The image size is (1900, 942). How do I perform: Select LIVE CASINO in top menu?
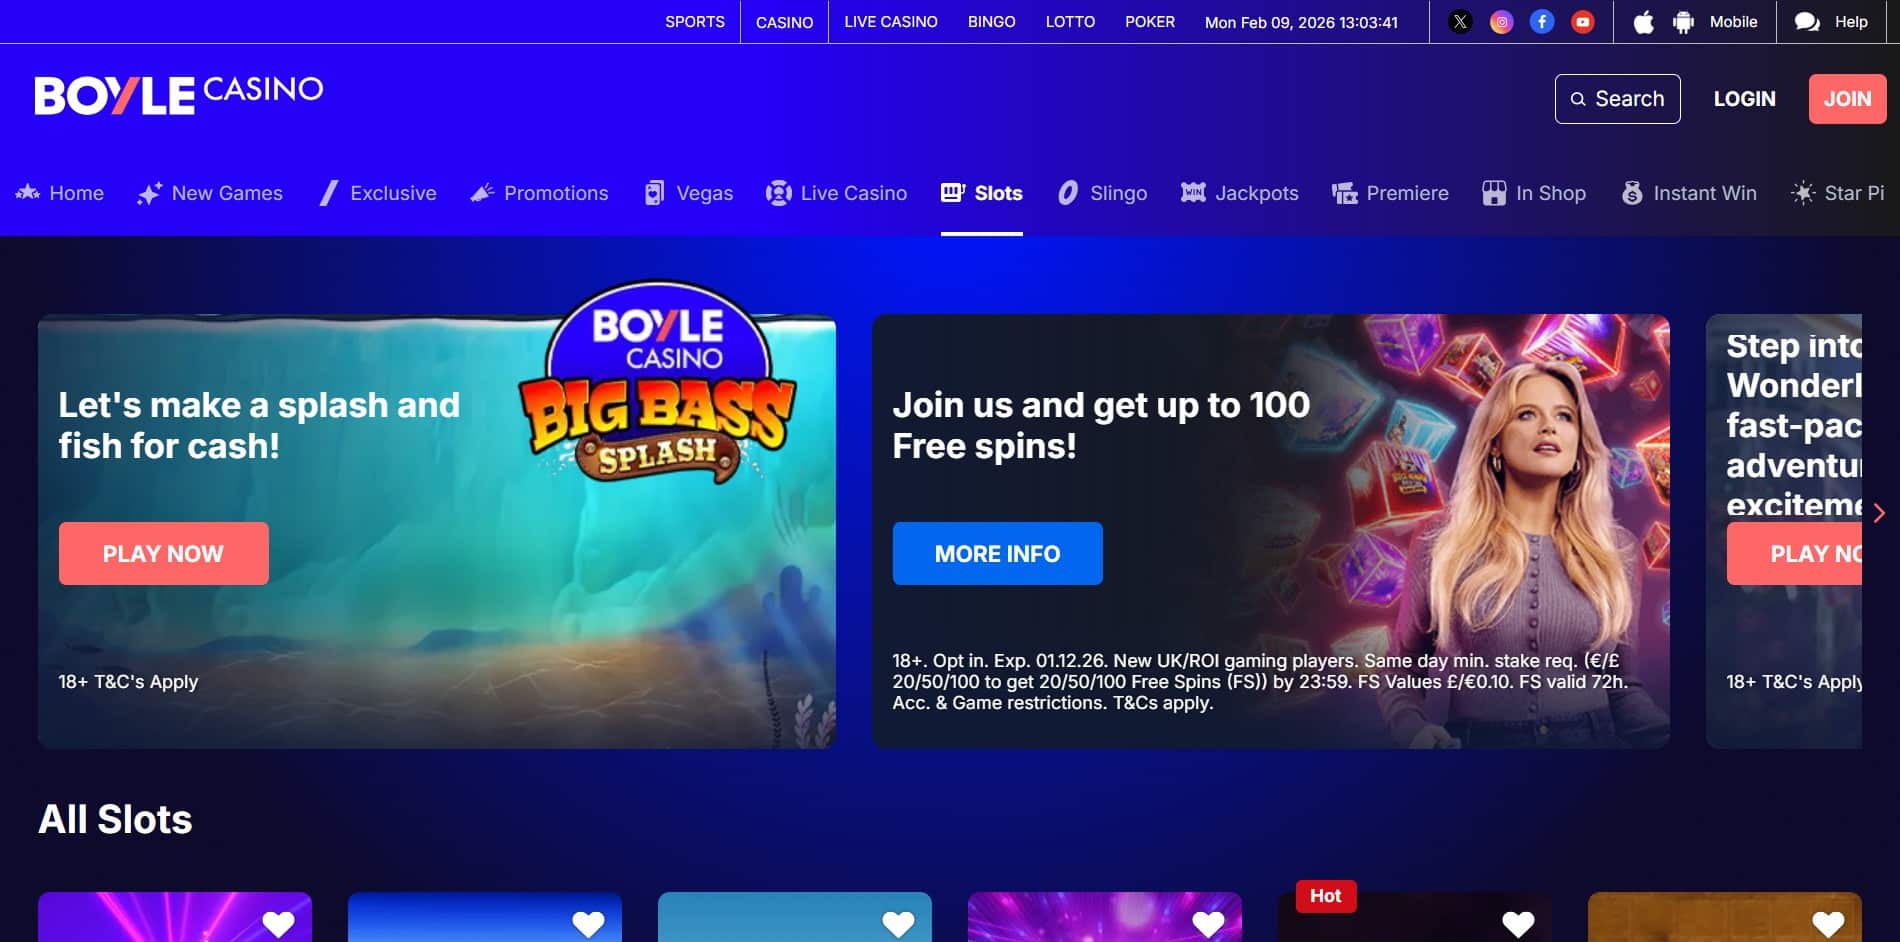(x=890, y=22)
